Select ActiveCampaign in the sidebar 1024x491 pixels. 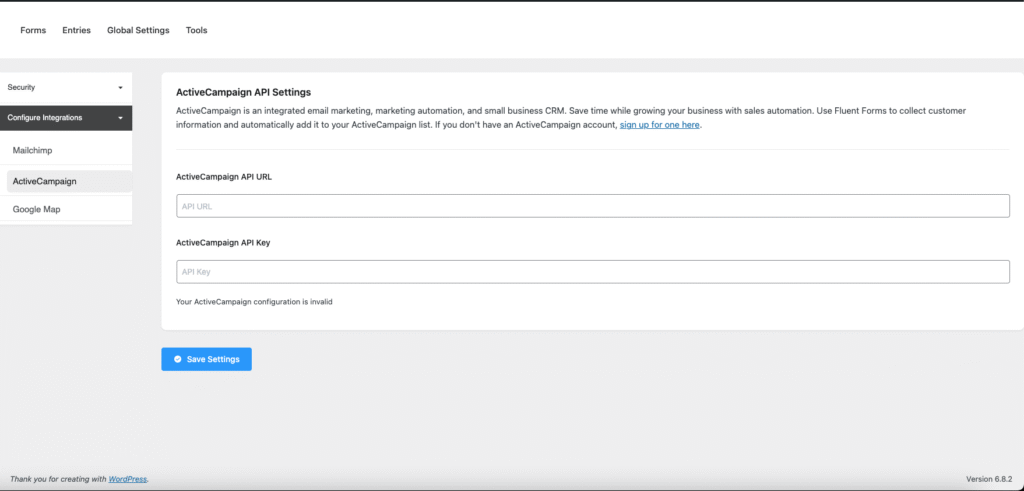tap(44, 181)
